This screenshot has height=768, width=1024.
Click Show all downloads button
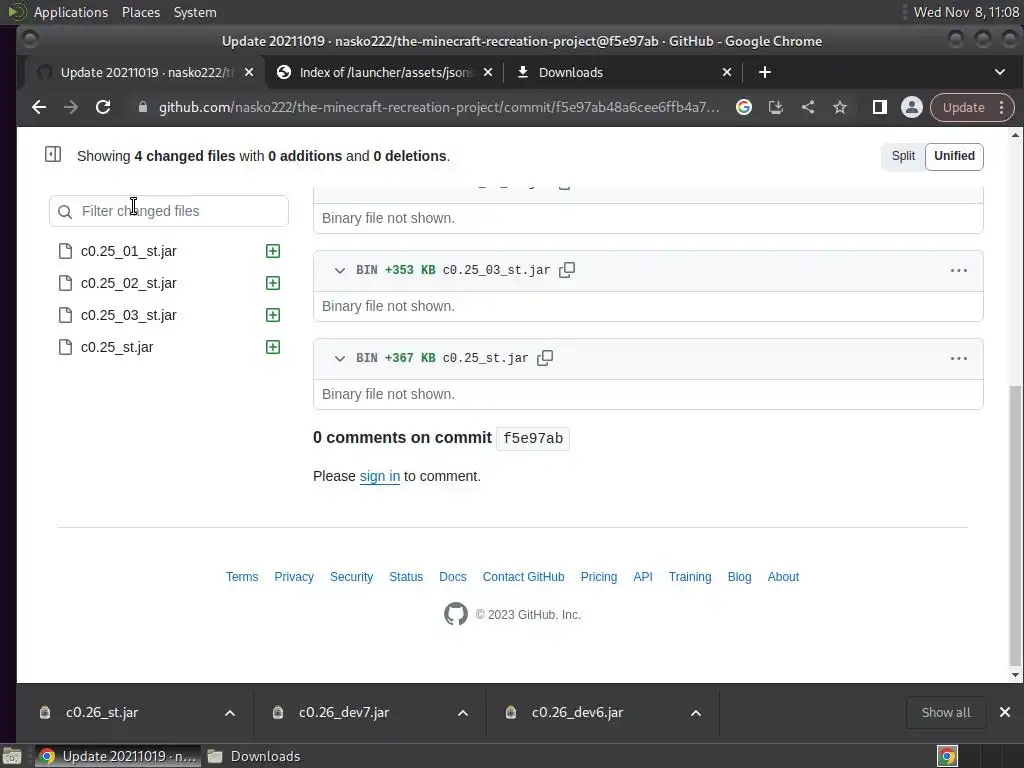(946, 713)
